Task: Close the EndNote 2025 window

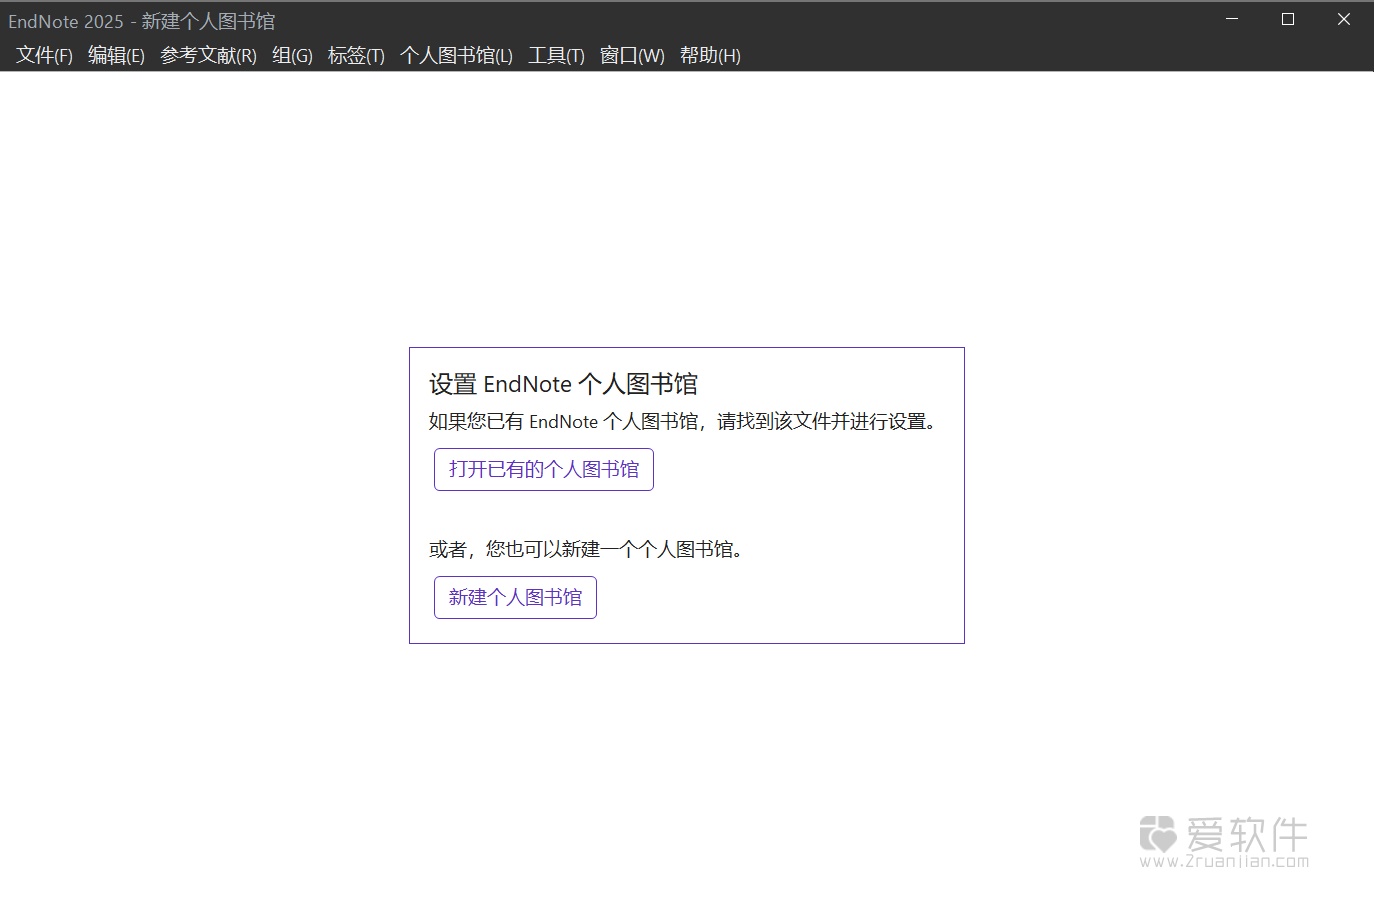Action: (x=1343, y=19)
